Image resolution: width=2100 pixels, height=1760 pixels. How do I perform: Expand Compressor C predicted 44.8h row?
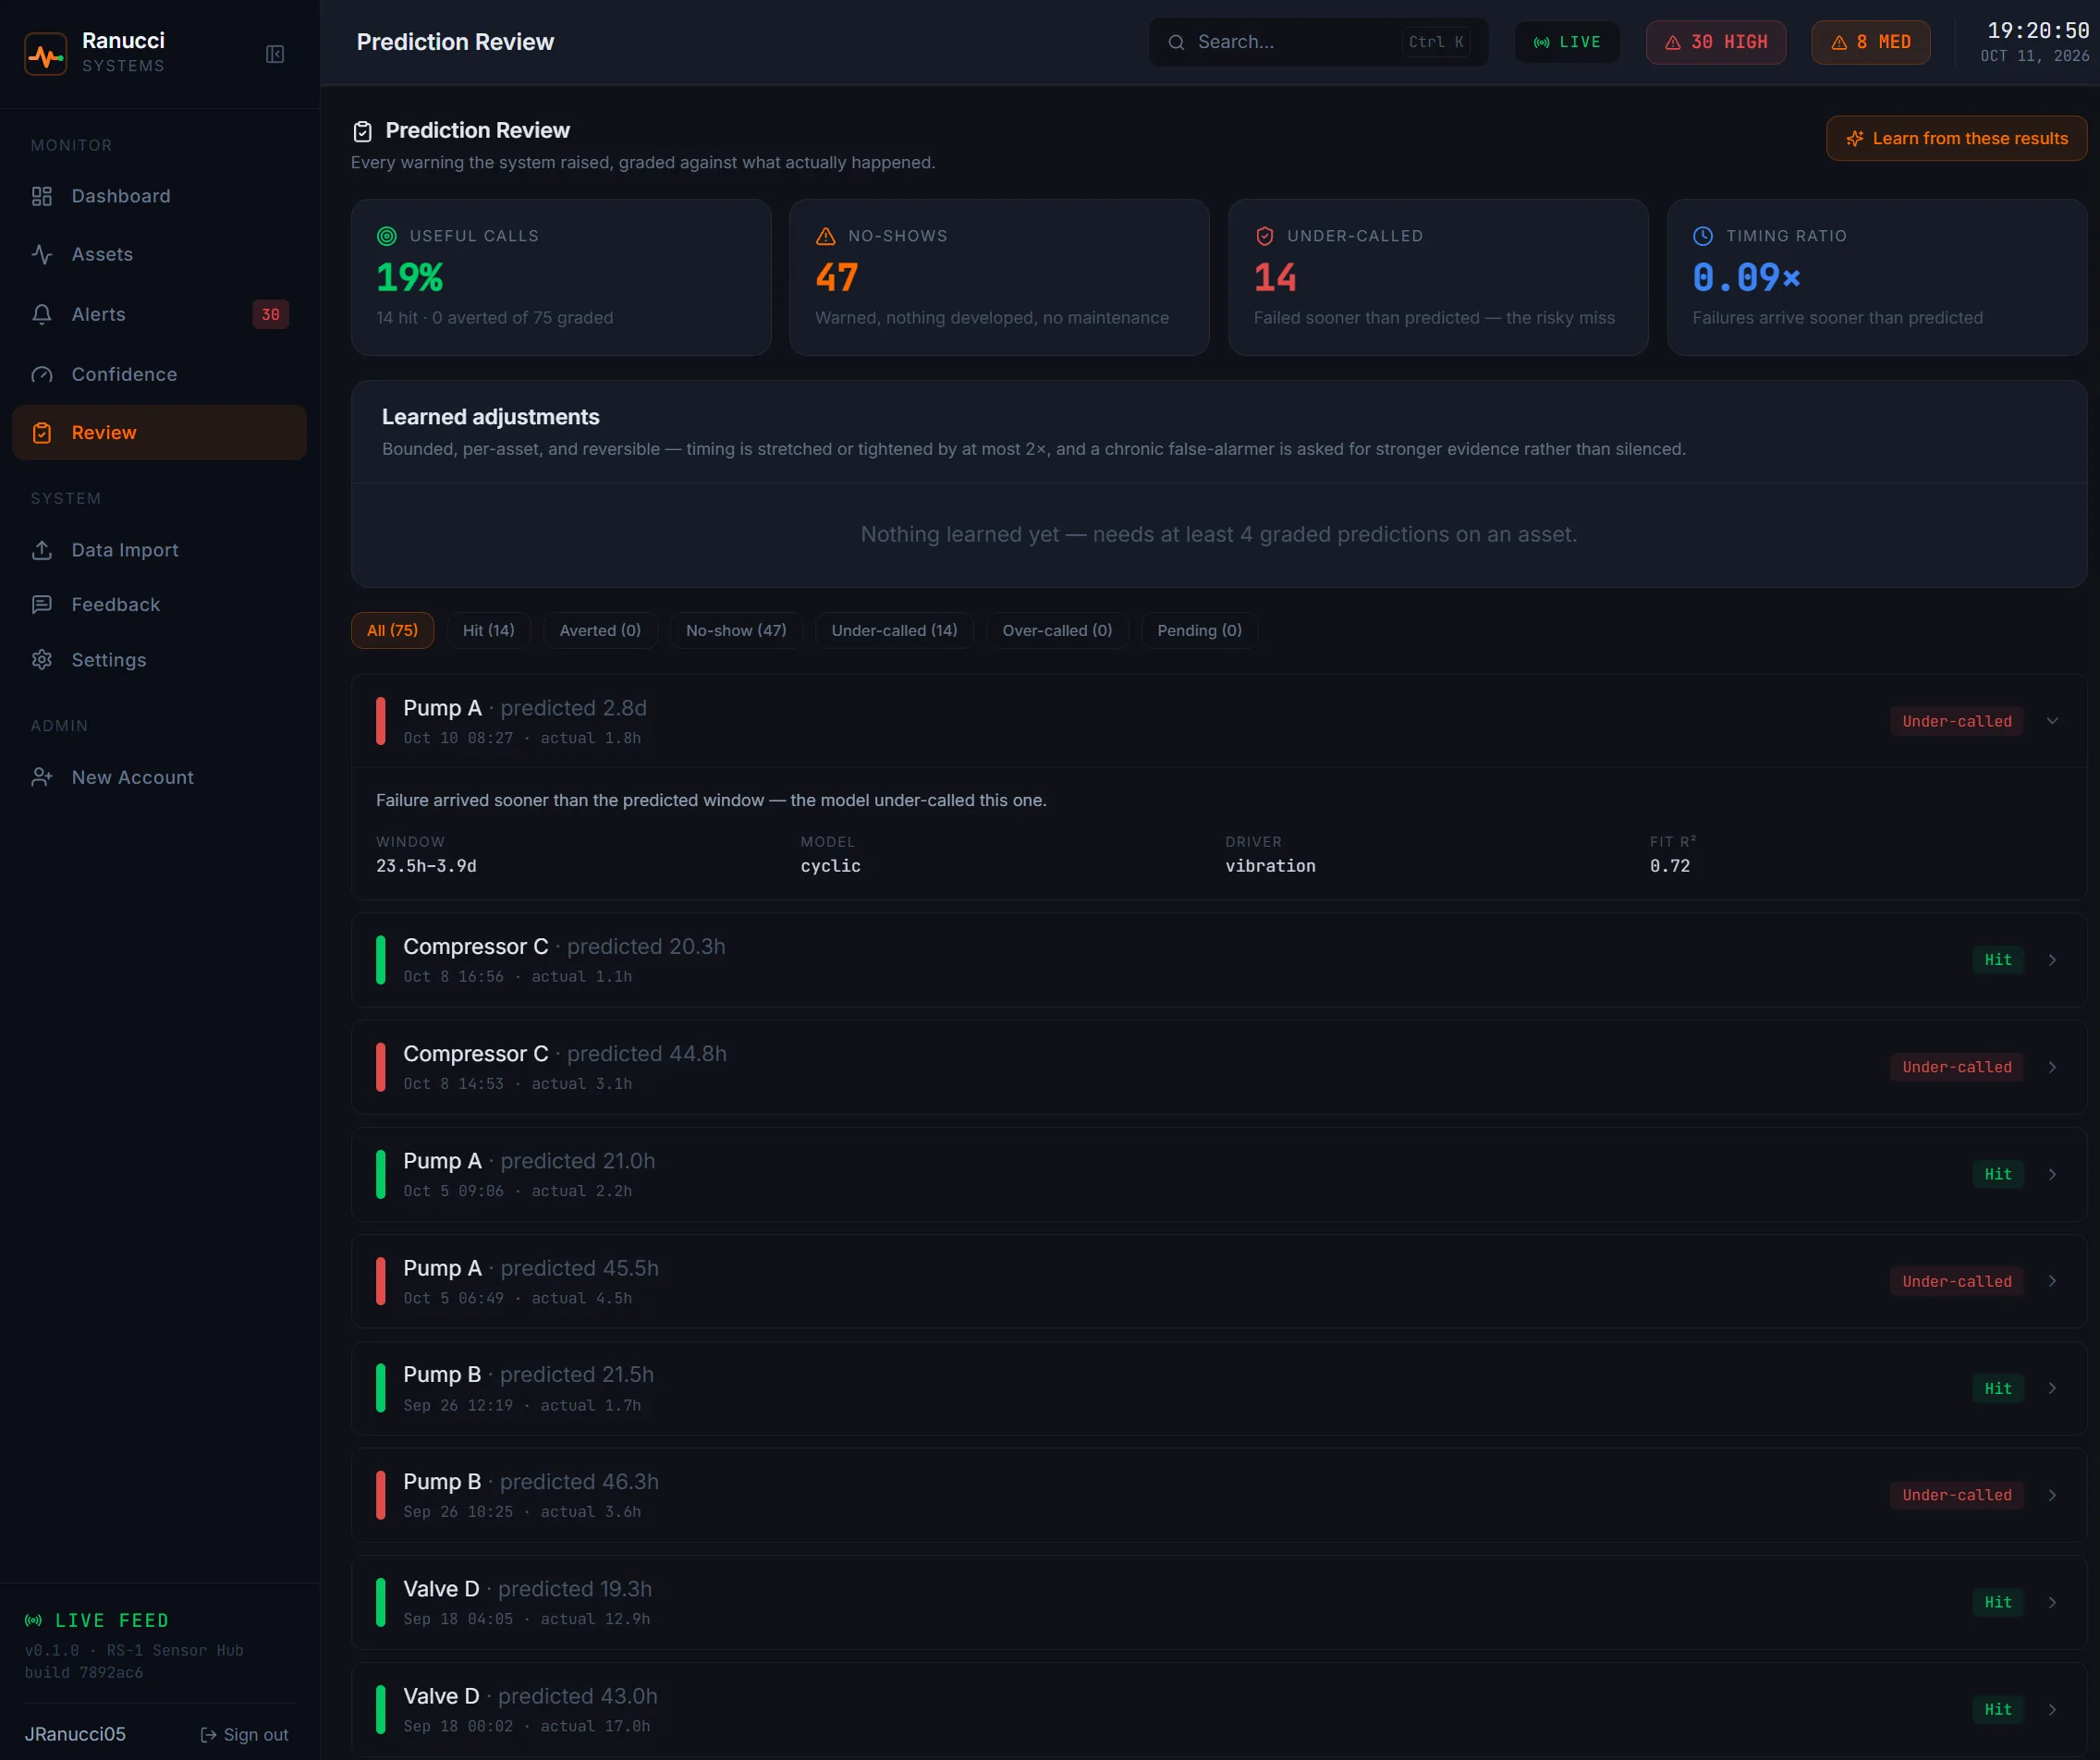click(x=1219, y=1067)
